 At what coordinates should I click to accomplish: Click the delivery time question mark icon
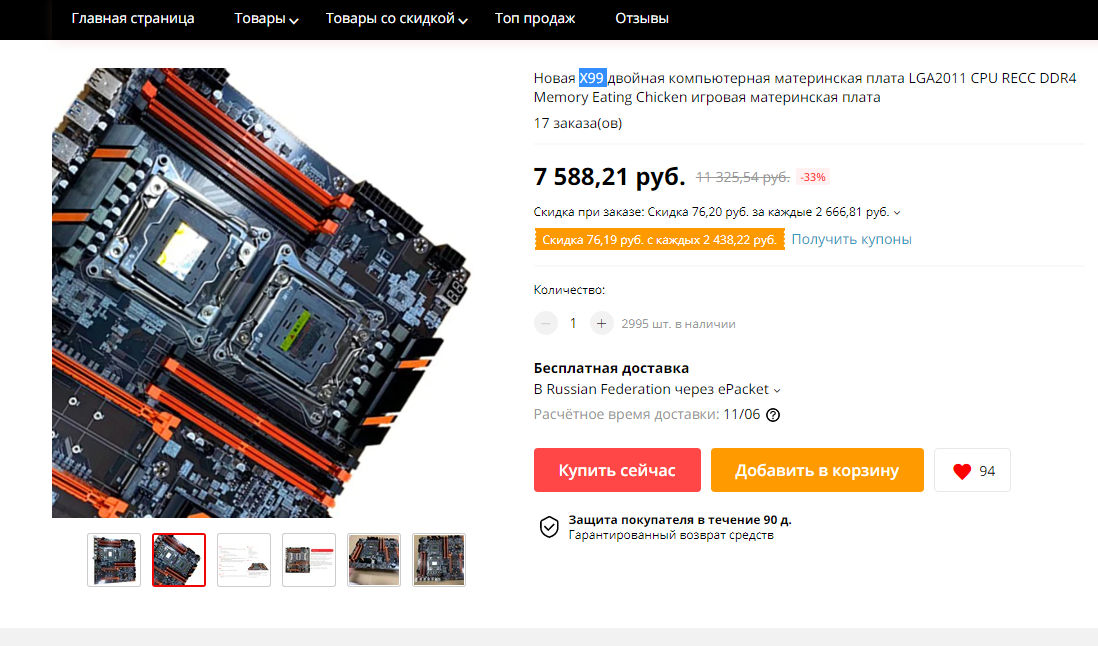[772, 415]
